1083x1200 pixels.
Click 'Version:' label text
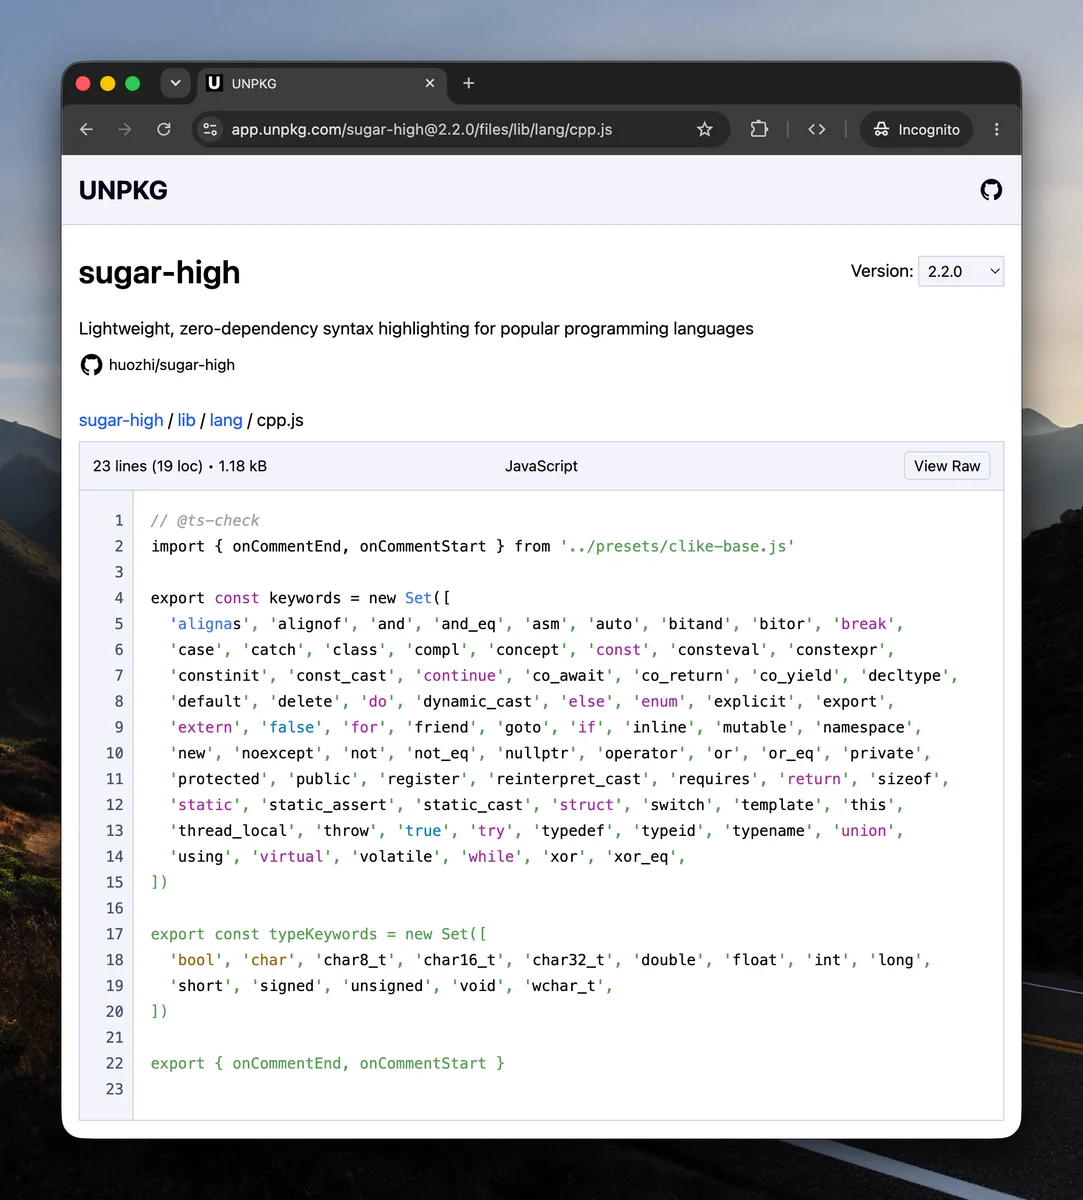881,271
